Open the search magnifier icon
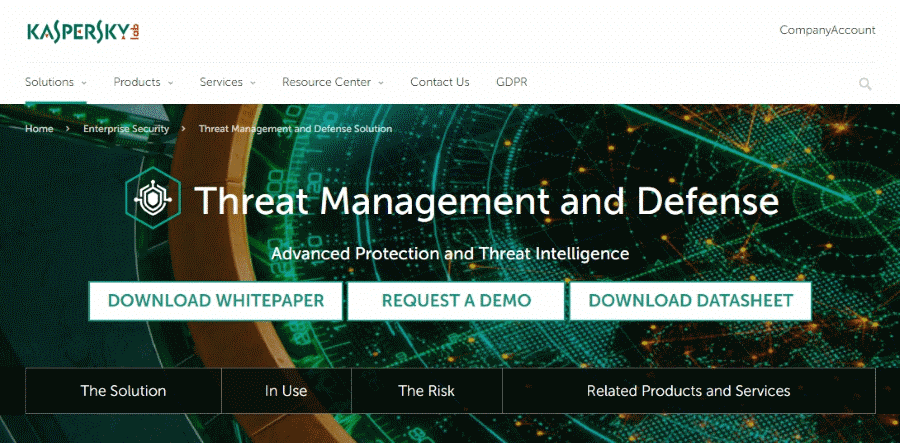This screenshot has width=900, height=443. click(865, 84)
